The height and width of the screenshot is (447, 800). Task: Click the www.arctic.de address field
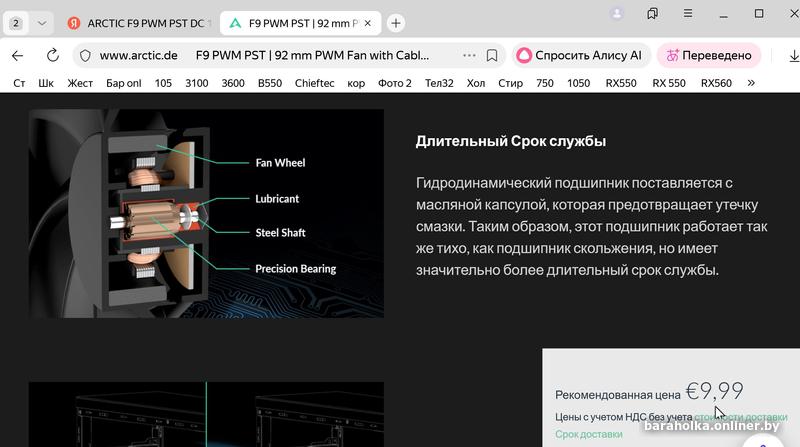point(139,55)
